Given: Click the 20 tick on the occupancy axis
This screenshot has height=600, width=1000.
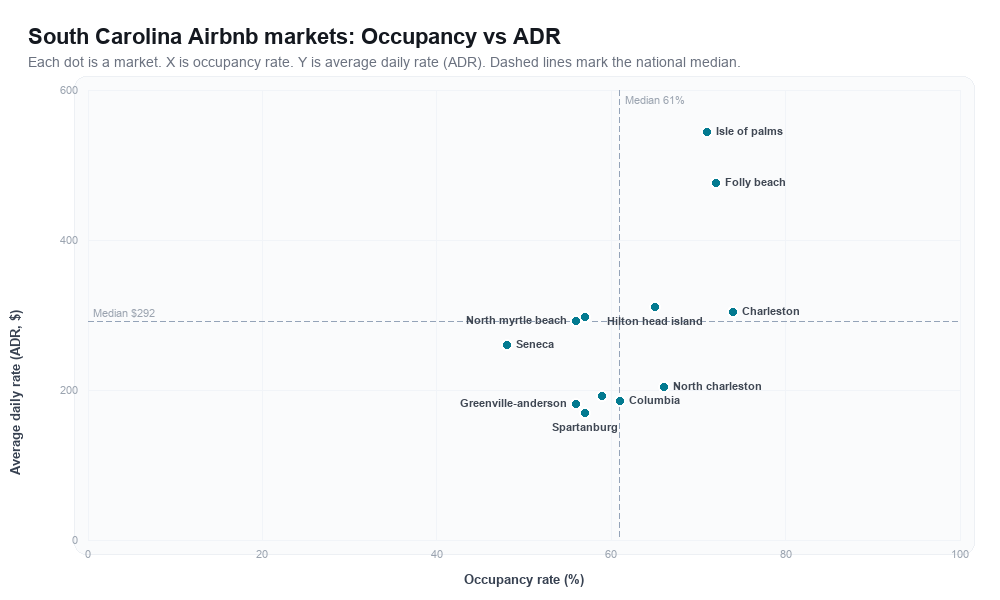Looking at the screenshot, I should click(262, 555).
